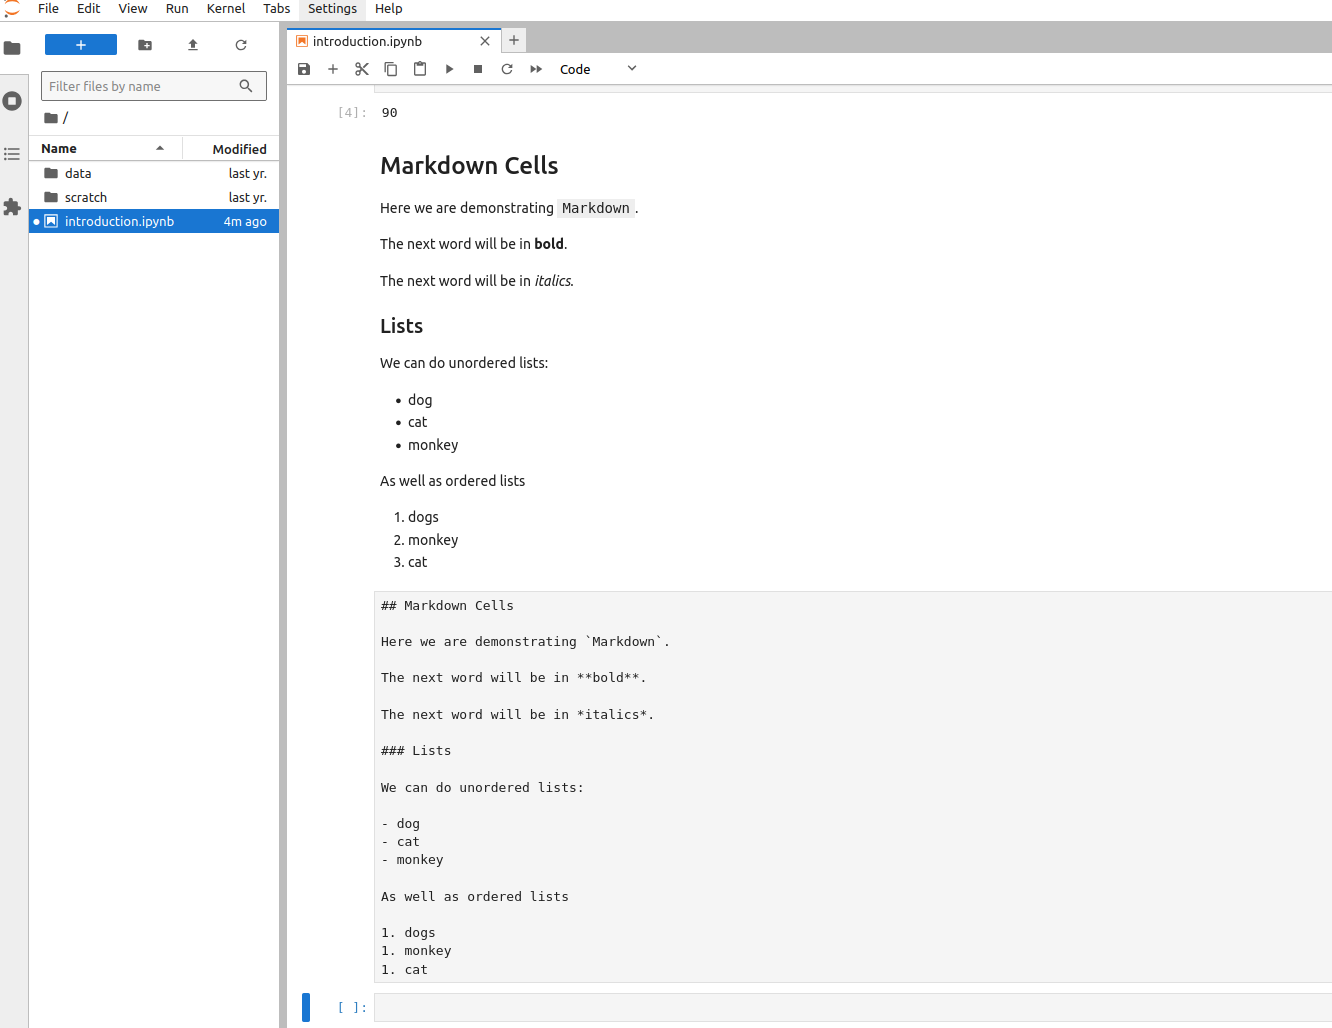Refresh the file list
The width and height of the screenshot is (1332, 1028).
click(x=241, y=45)
